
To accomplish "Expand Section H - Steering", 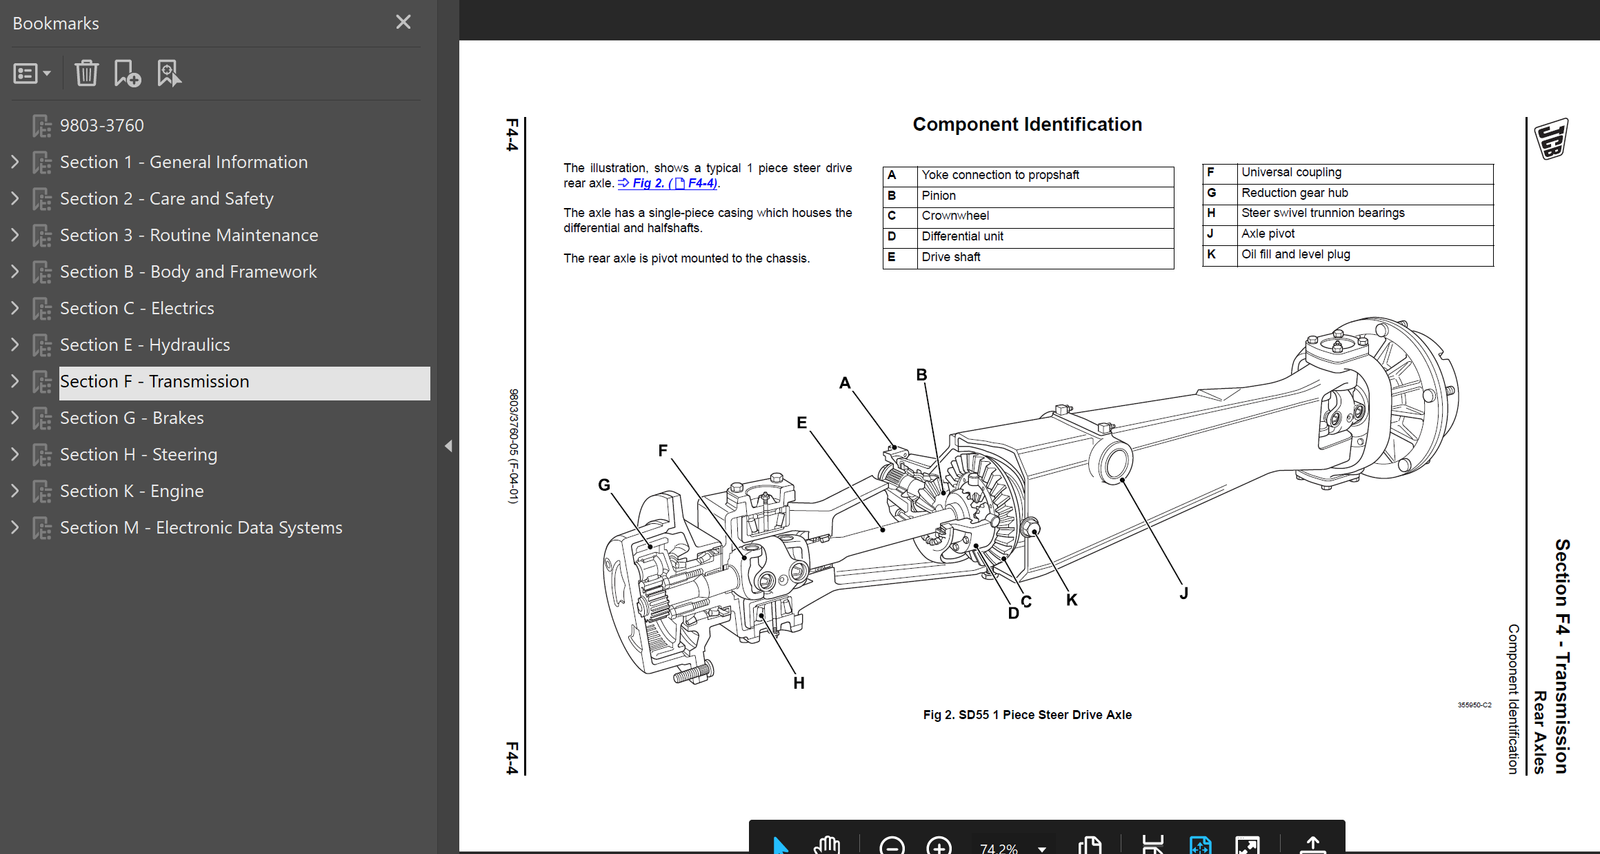I will click(15, 454).
